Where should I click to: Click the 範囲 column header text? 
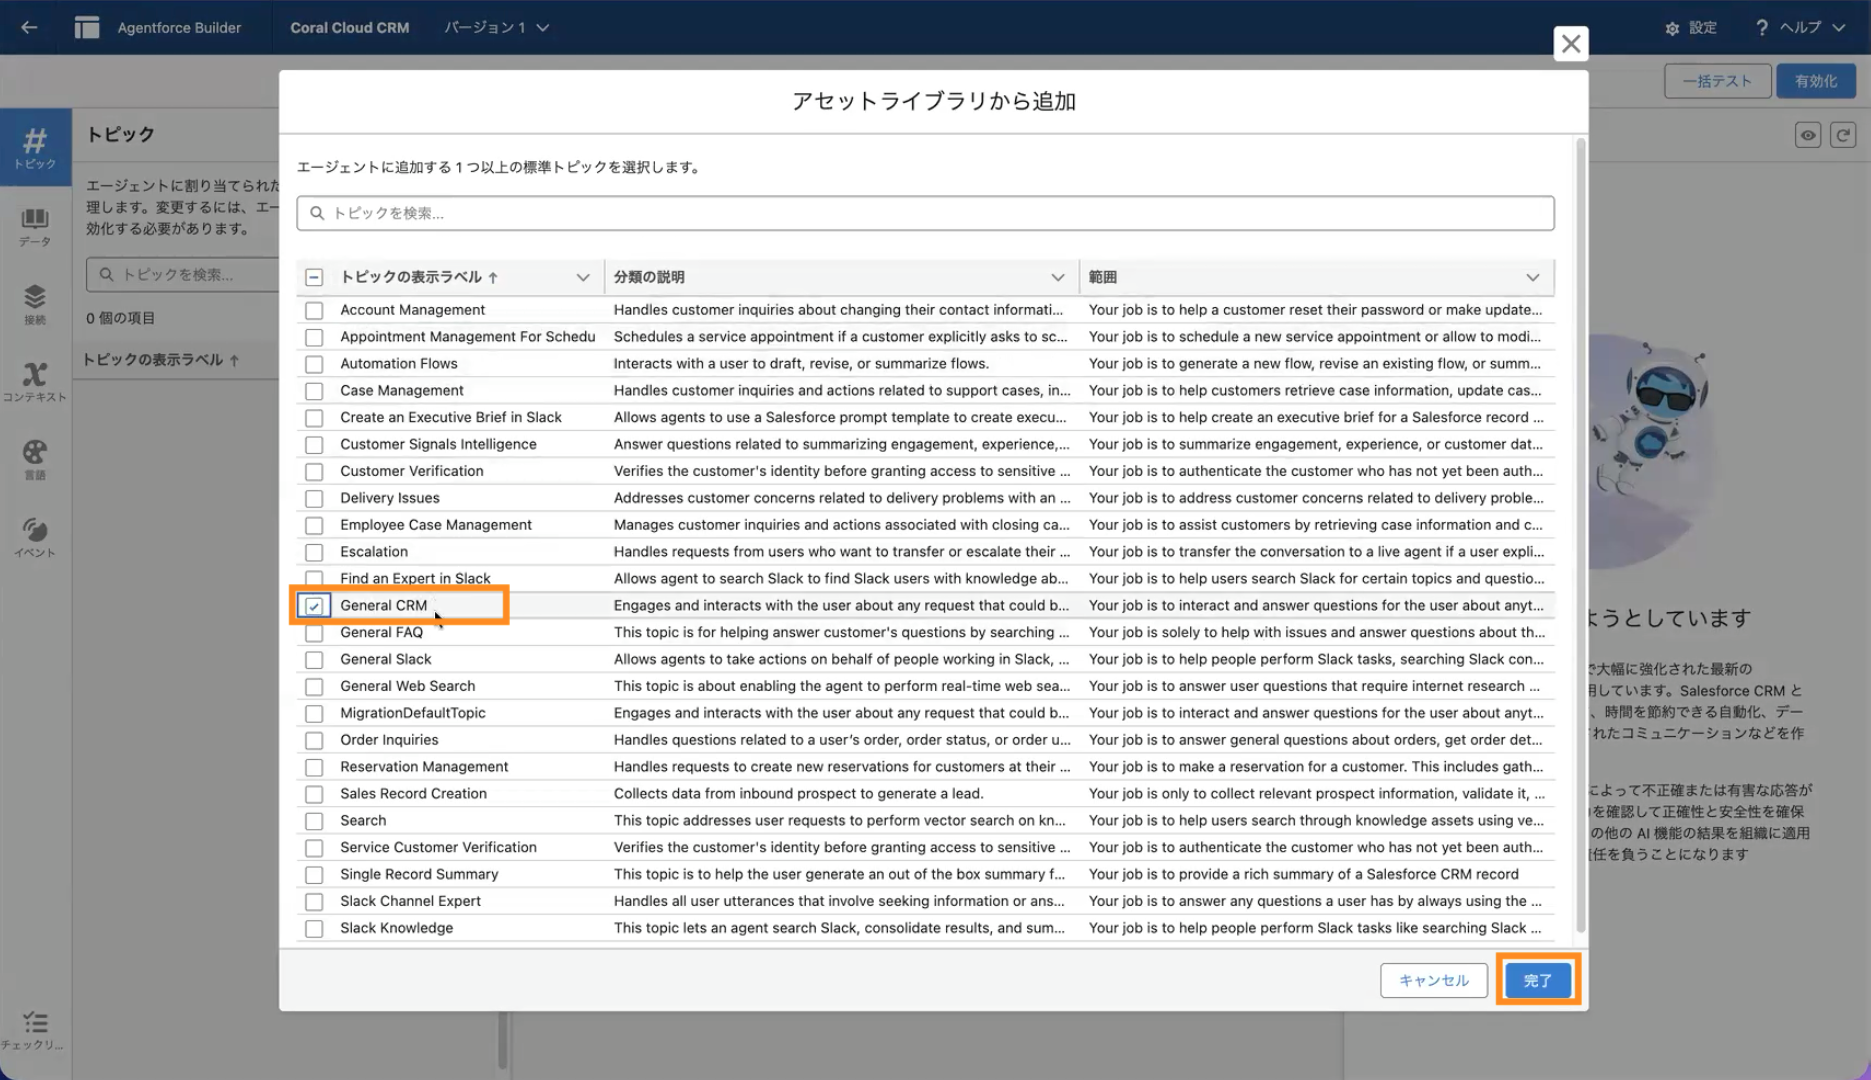click(x=1102, y=277)
